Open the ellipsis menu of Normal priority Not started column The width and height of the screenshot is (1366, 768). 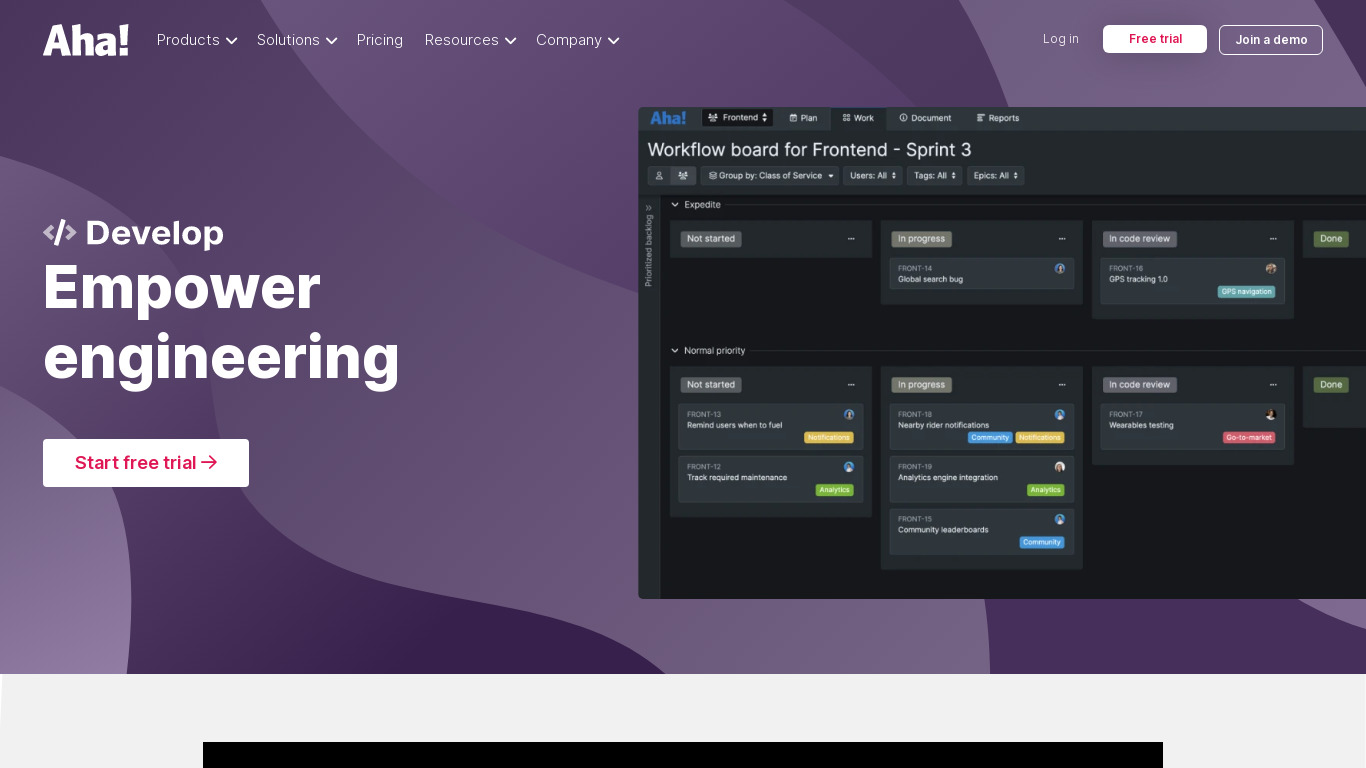[x=851, y=385]
